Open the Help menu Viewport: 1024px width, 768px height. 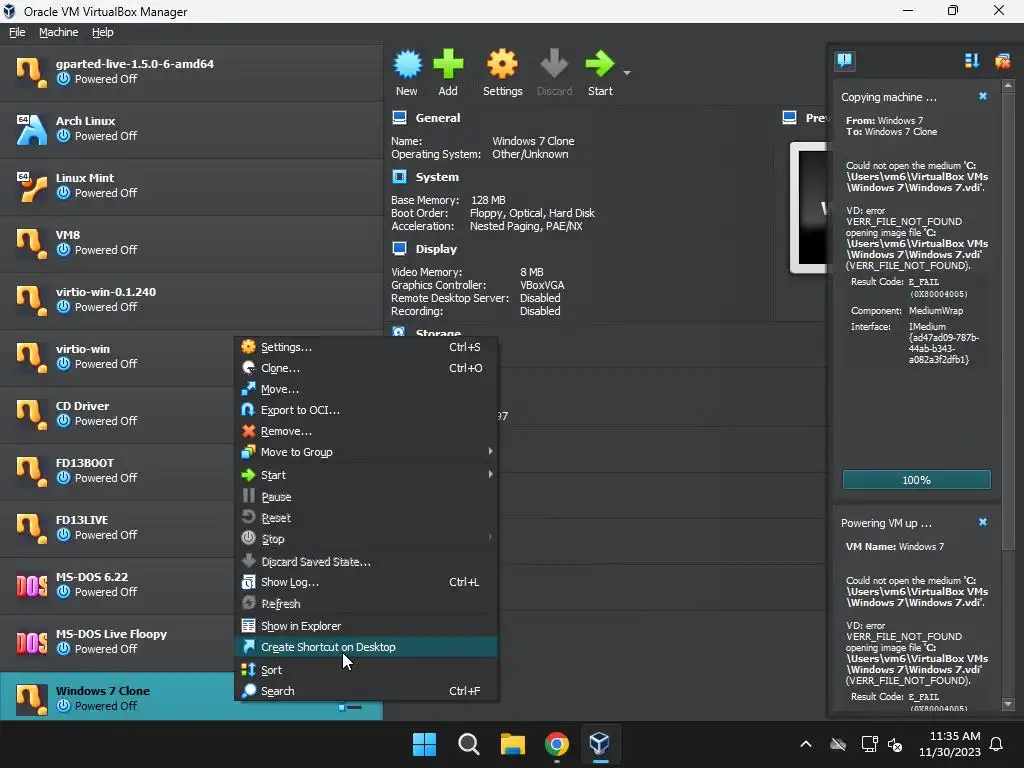tap(103, 32)
